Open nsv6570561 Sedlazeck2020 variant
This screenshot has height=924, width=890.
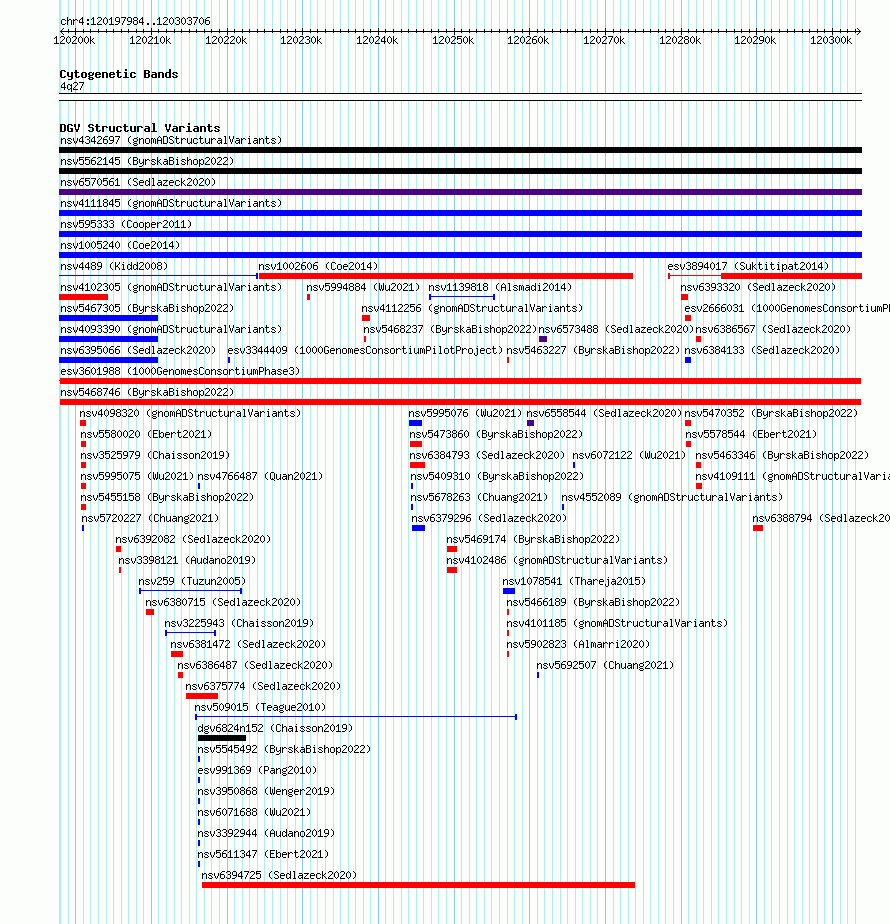pyautogui.click(x=138, y=183)
